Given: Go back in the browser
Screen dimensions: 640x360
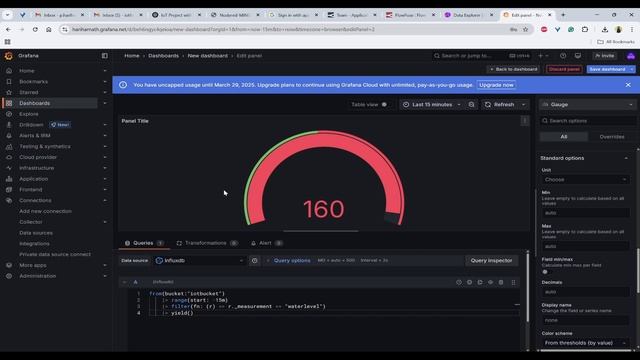Looking at the screenshot, I should tap(9, 29).
